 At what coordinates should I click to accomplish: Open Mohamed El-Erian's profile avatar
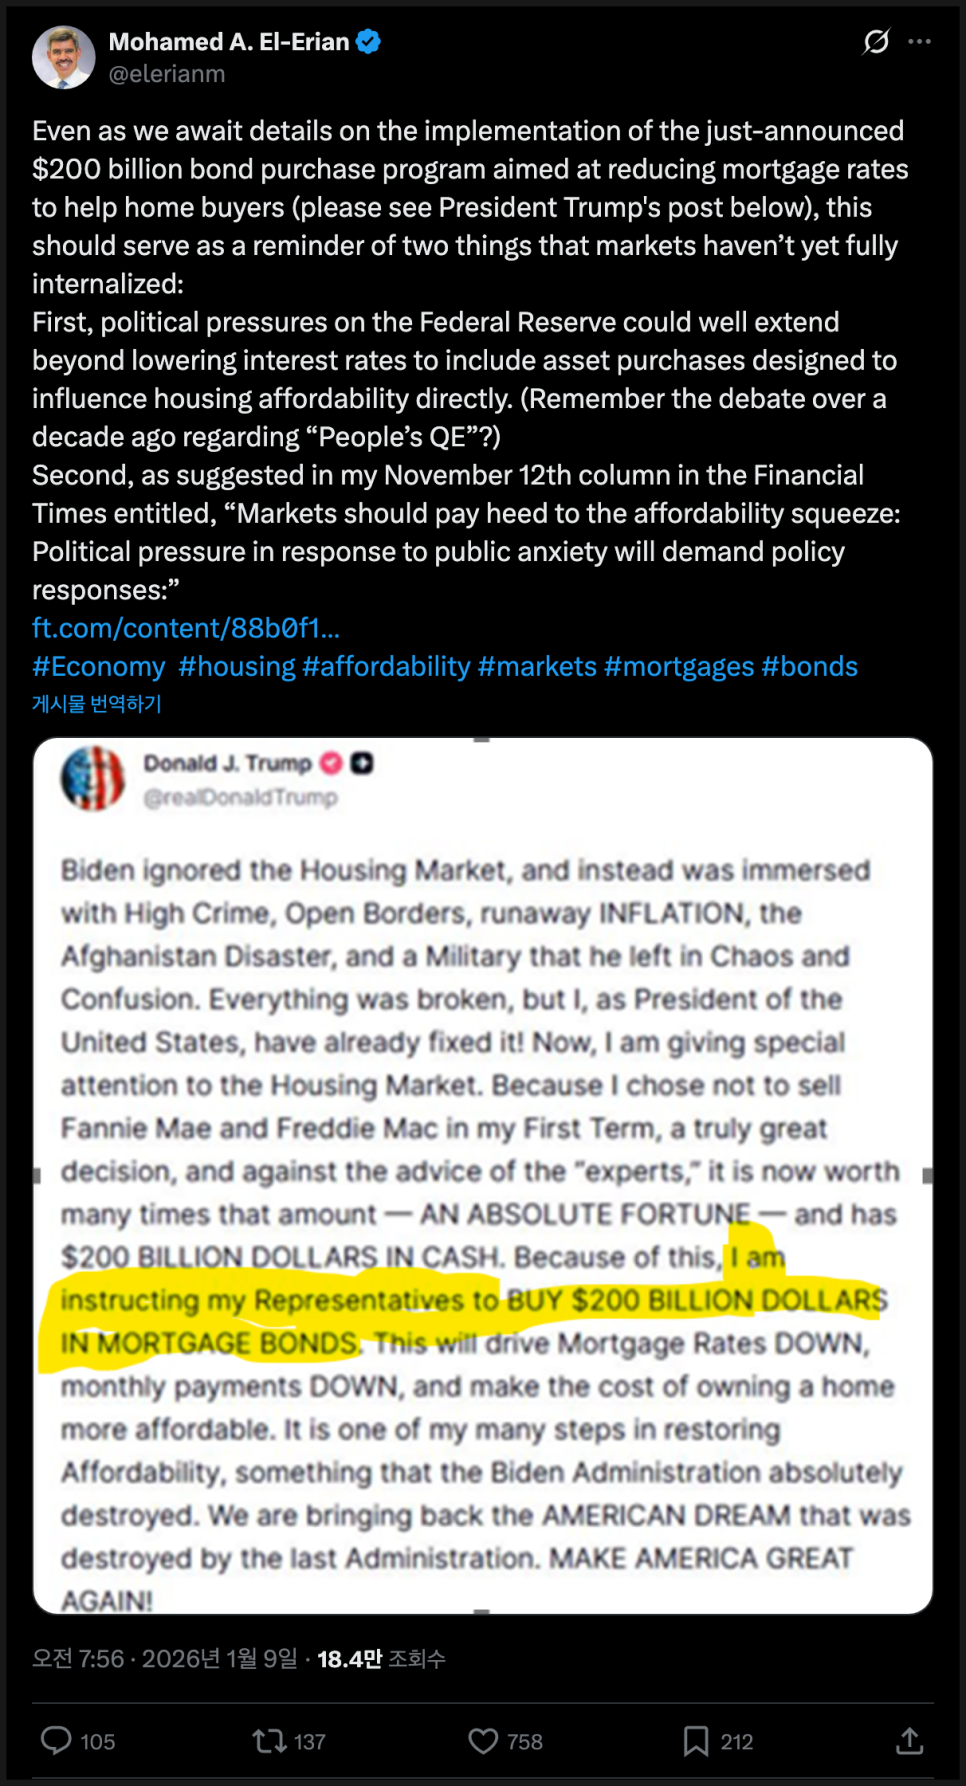(63, 57)
